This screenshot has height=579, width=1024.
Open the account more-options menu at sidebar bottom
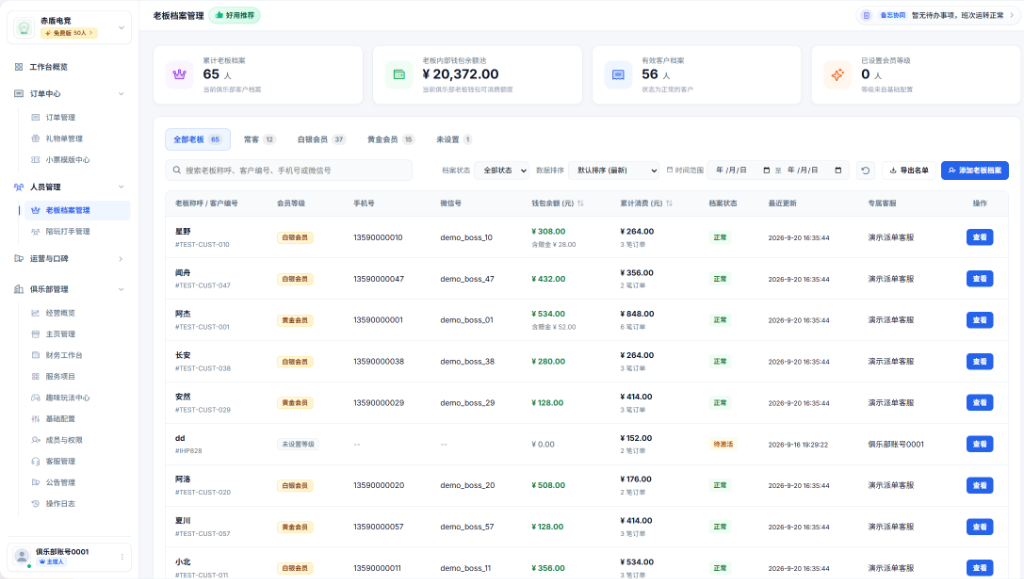click(122, 557)
